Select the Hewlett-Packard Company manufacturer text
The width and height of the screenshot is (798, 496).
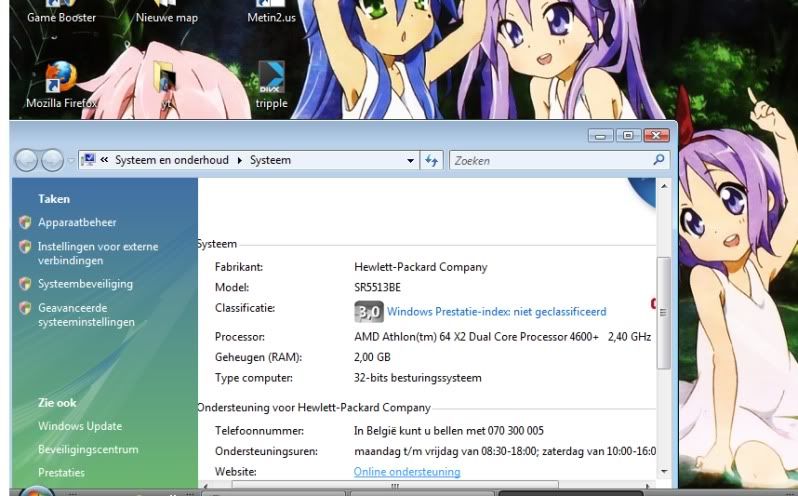click(x=420, y=267)
